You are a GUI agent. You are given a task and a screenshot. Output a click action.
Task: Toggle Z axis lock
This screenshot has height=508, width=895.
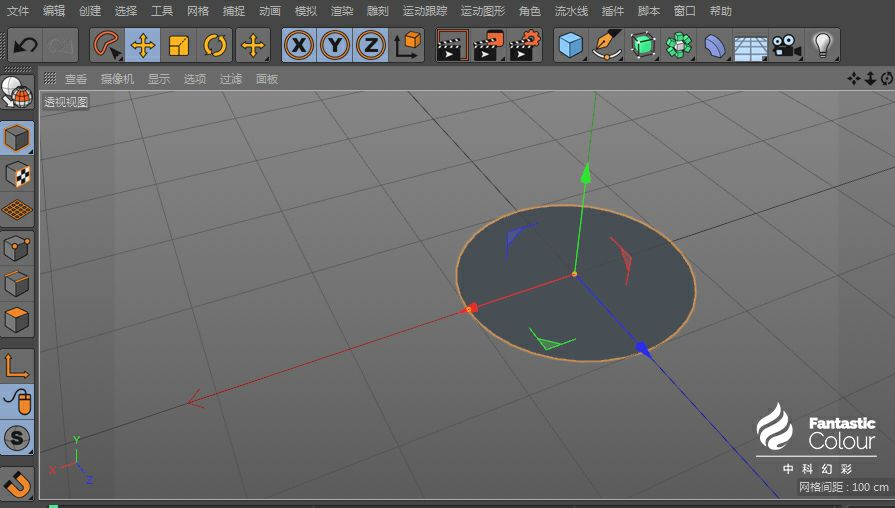coord(371,45)
